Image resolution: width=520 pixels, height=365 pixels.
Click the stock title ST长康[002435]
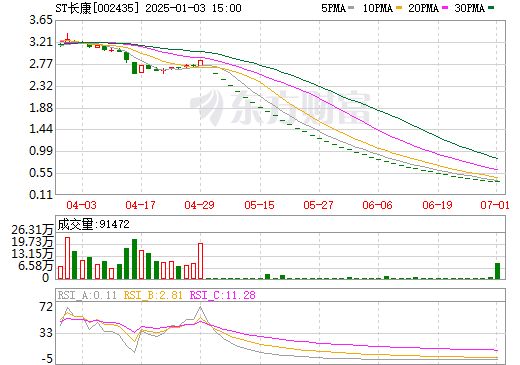coord(97,8)
